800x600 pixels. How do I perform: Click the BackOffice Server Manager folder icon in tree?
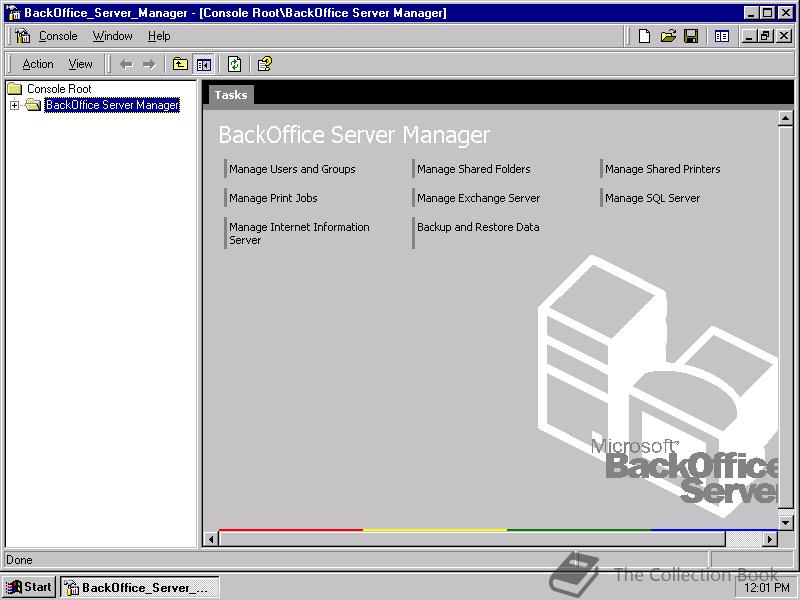pyautogui.click(x=33, y=105)
